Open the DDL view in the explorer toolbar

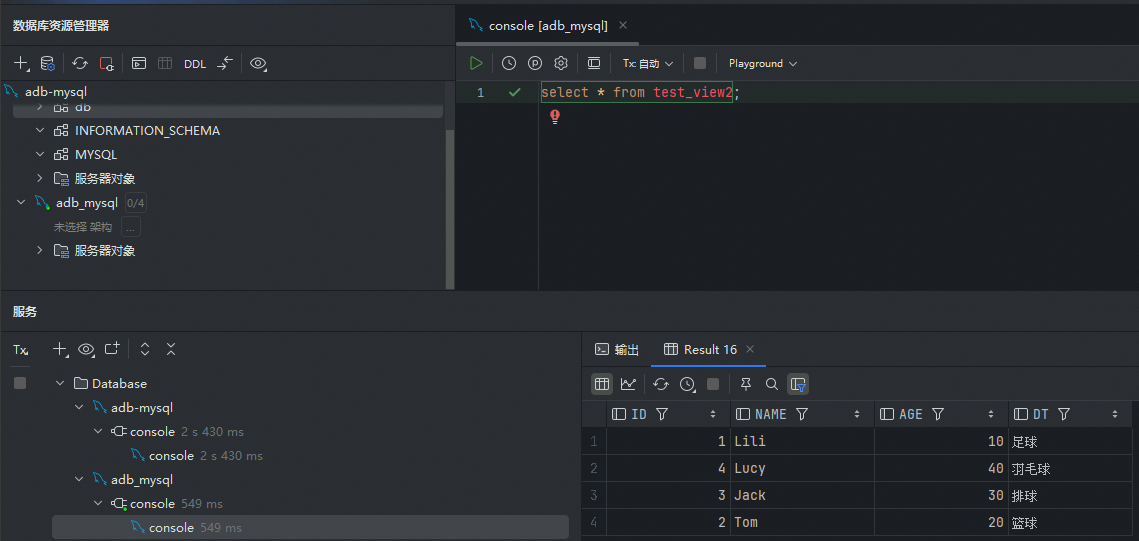pyautogui.click(x=195, y=64)
